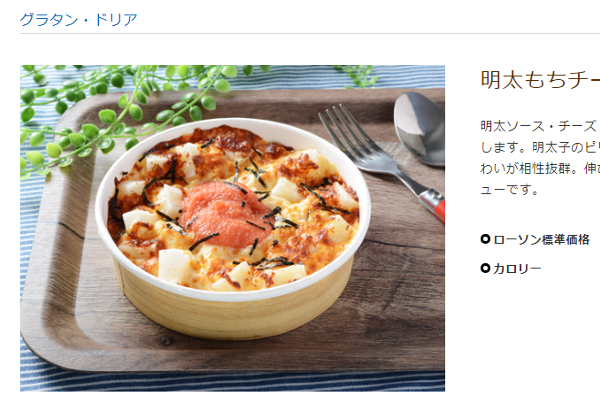Click the bullet icon beside カロリー
The width and height of the screenshot is (600, 400).
(x=485, y=268)
